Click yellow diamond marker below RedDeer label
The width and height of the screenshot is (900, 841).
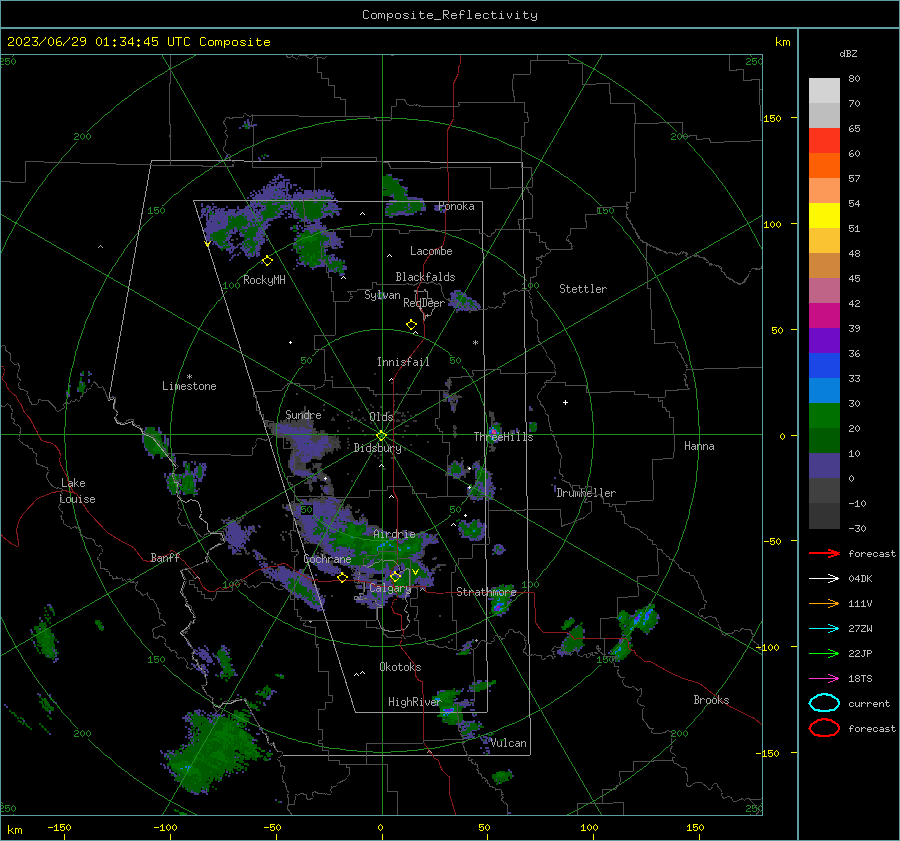click(411, 325)
